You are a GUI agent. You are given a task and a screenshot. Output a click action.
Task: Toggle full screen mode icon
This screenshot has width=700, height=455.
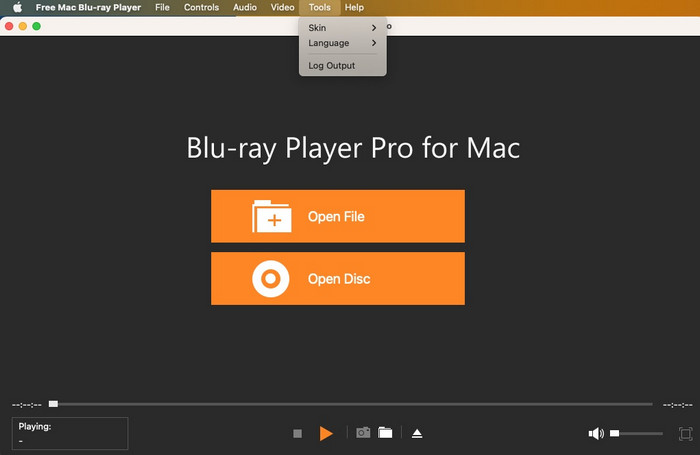pos(685,433)
